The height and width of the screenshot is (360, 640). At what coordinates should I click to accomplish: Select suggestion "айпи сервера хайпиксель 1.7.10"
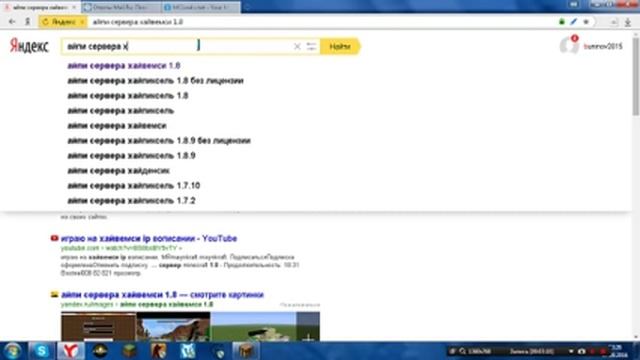point(133,186)
